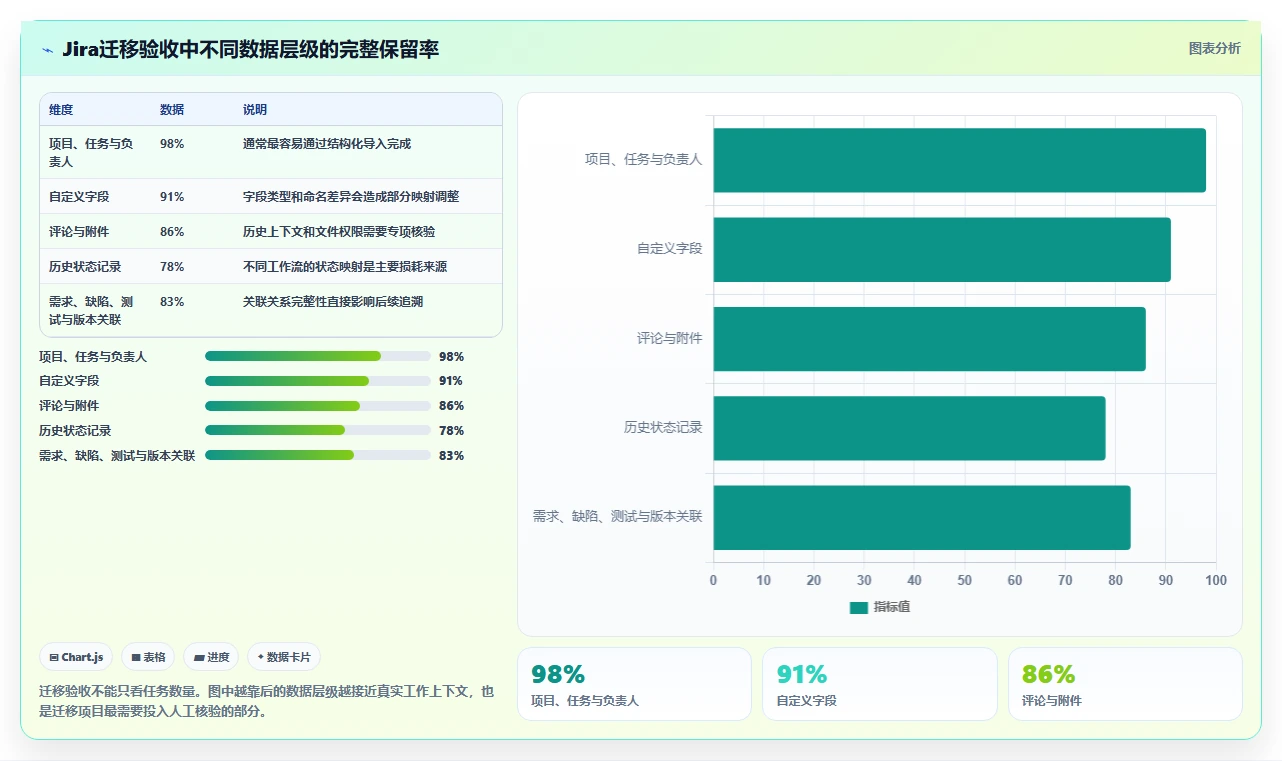Screen dimensions: 1282x761
Task: Click the 项目、任务与负责人 progress bar
Action: [317, 356]
